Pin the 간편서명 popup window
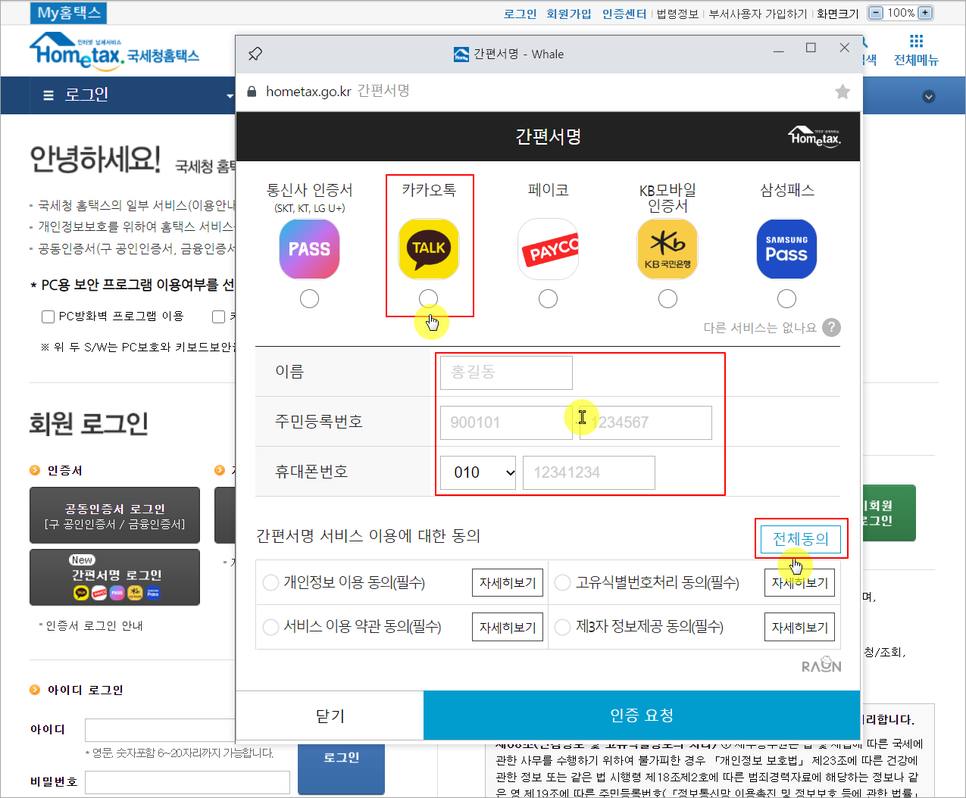Screen dimensions: 966x798 (255, 54)
